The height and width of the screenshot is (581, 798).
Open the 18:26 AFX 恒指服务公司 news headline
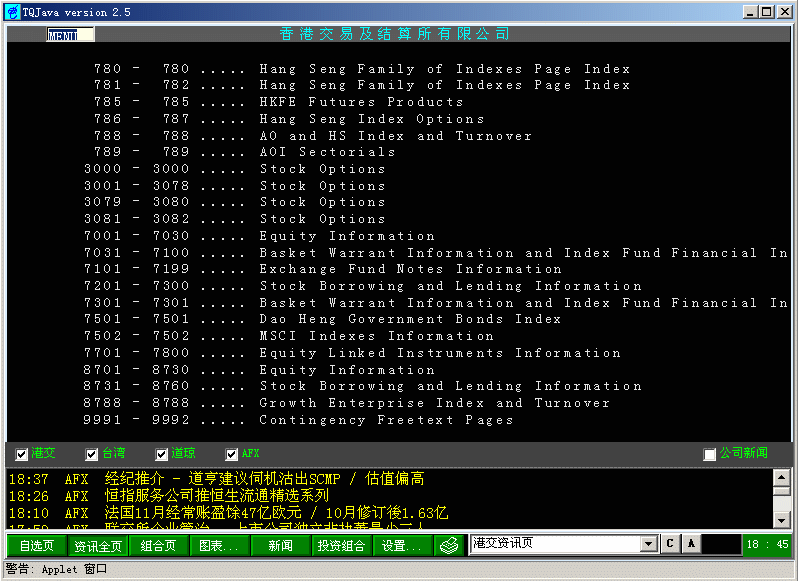[168, 496]
